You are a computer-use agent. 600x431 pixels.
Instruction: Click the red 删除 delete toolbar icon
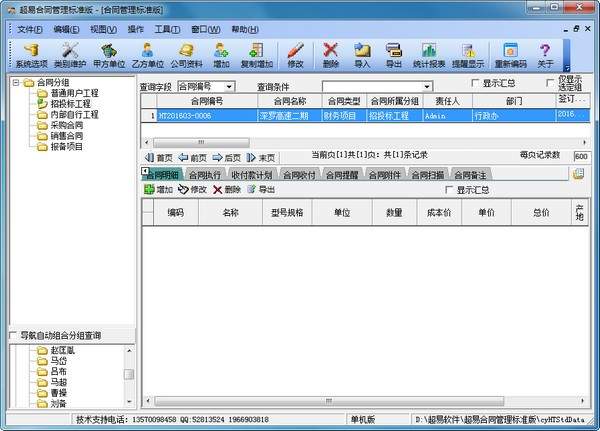tap(331, 54)
